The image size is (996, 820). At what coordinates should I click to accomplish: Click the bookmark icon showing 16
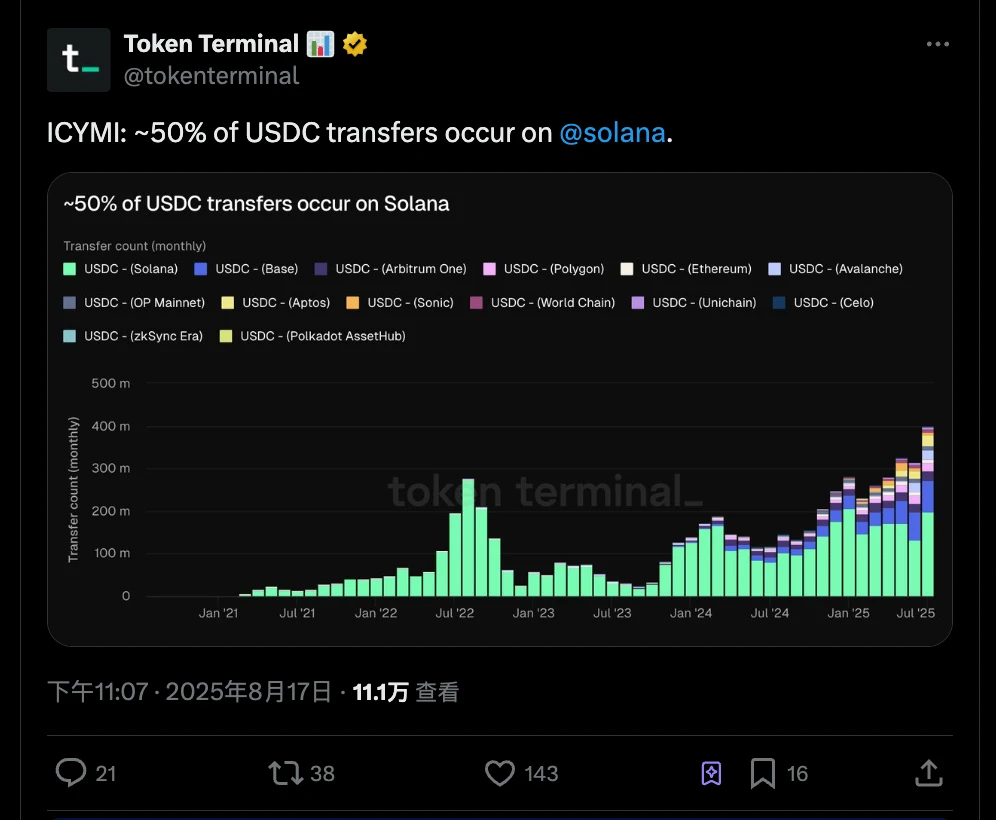pos(764,773)
